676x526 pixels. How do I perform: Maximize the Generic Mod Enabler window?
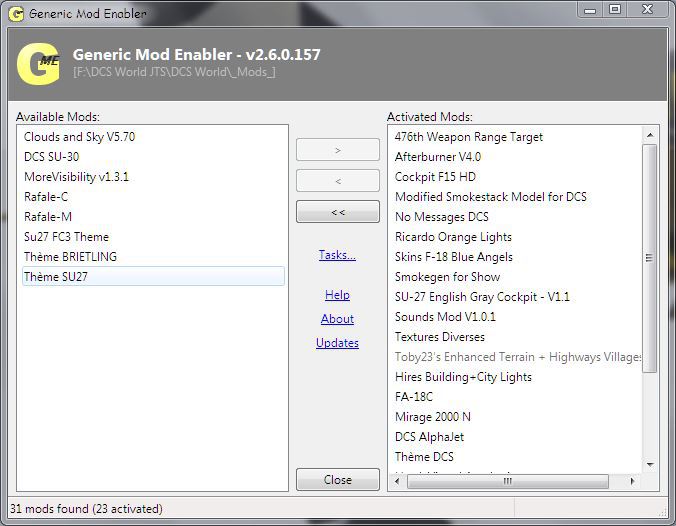pyautogui.click(x=614, y=9)
